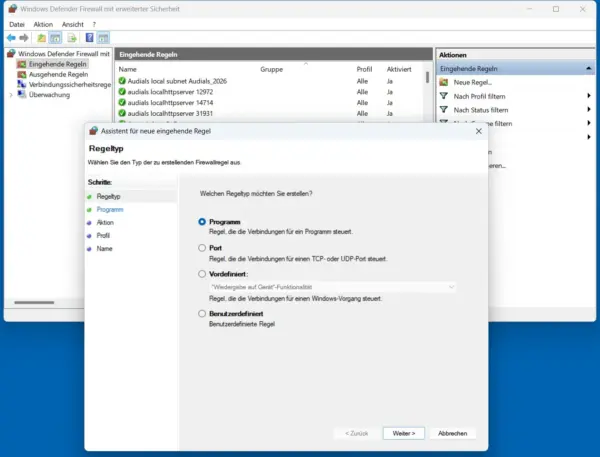The image size is (600, 457).
Task: Sort rules by the Aktiviert column header
Action: [399, 69]
